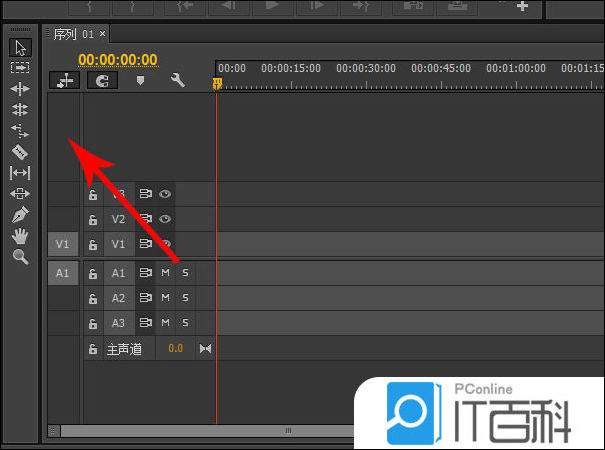
Task: Toggle sync lock on V1 track
Action: coord(145,244)
